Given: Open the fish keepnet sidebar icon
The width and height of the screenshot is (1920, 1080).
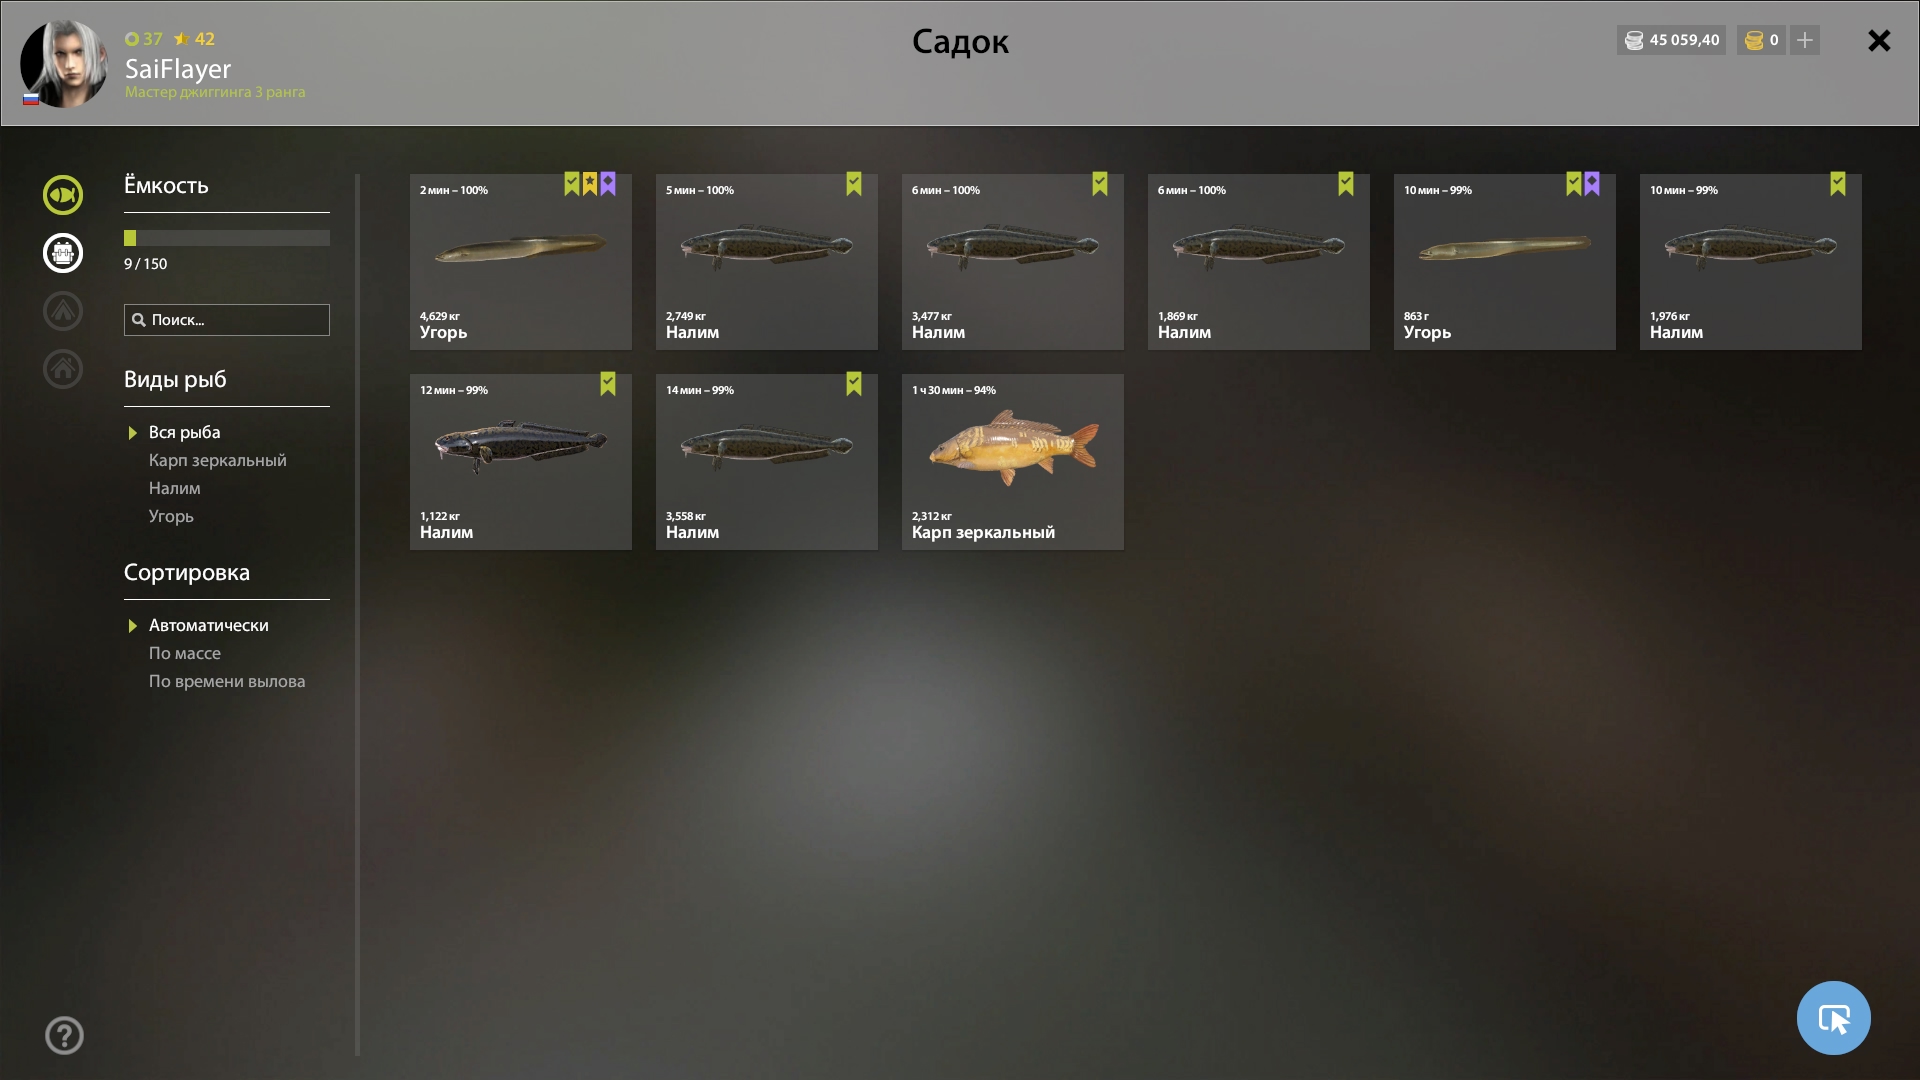Looking at the screenshot, I should click(63, 195).
